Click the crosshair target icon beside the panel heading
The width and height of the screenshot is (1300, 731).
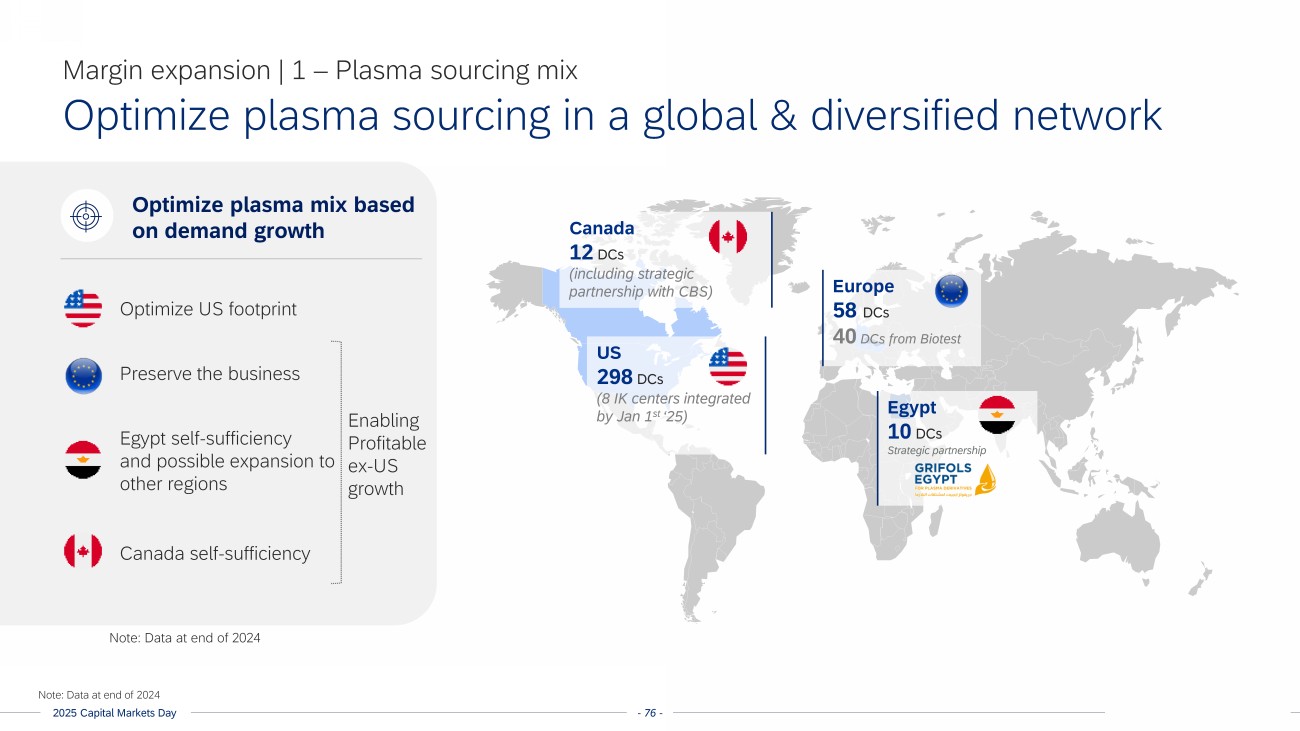coord(87,215)
